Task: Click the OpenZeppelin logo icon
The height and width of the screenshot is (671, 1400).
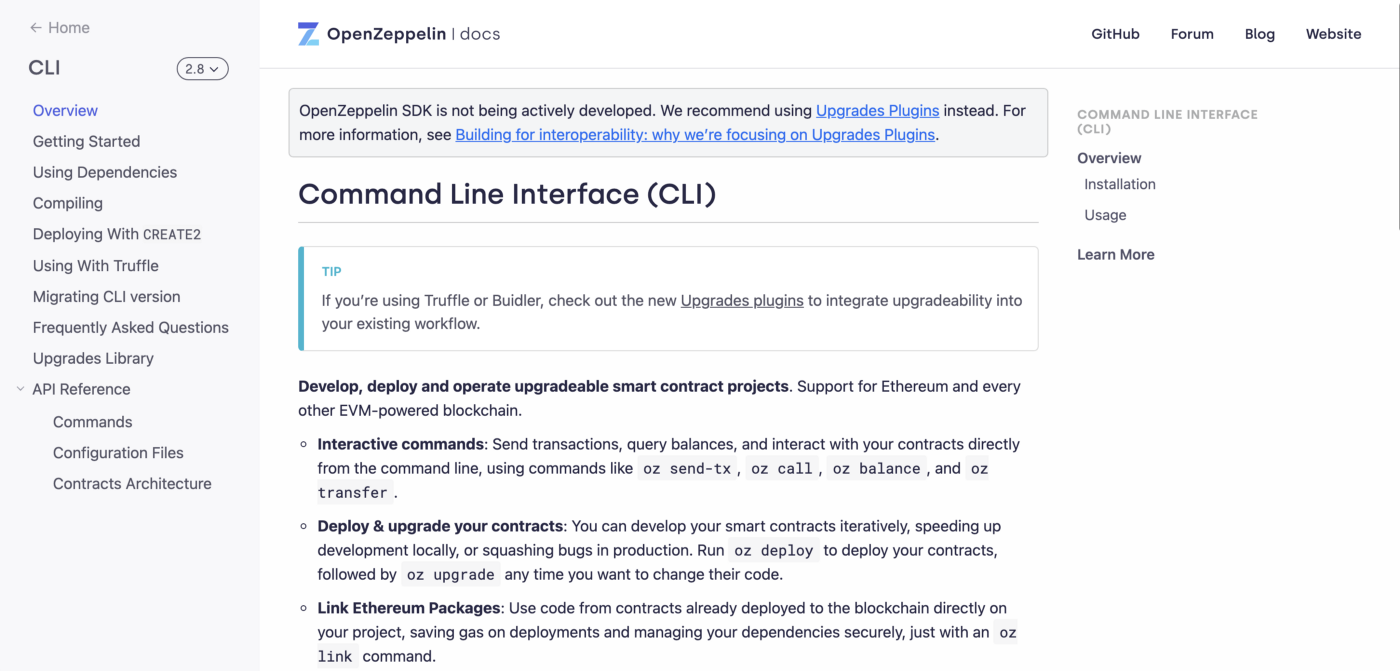Action: point(308,34)
